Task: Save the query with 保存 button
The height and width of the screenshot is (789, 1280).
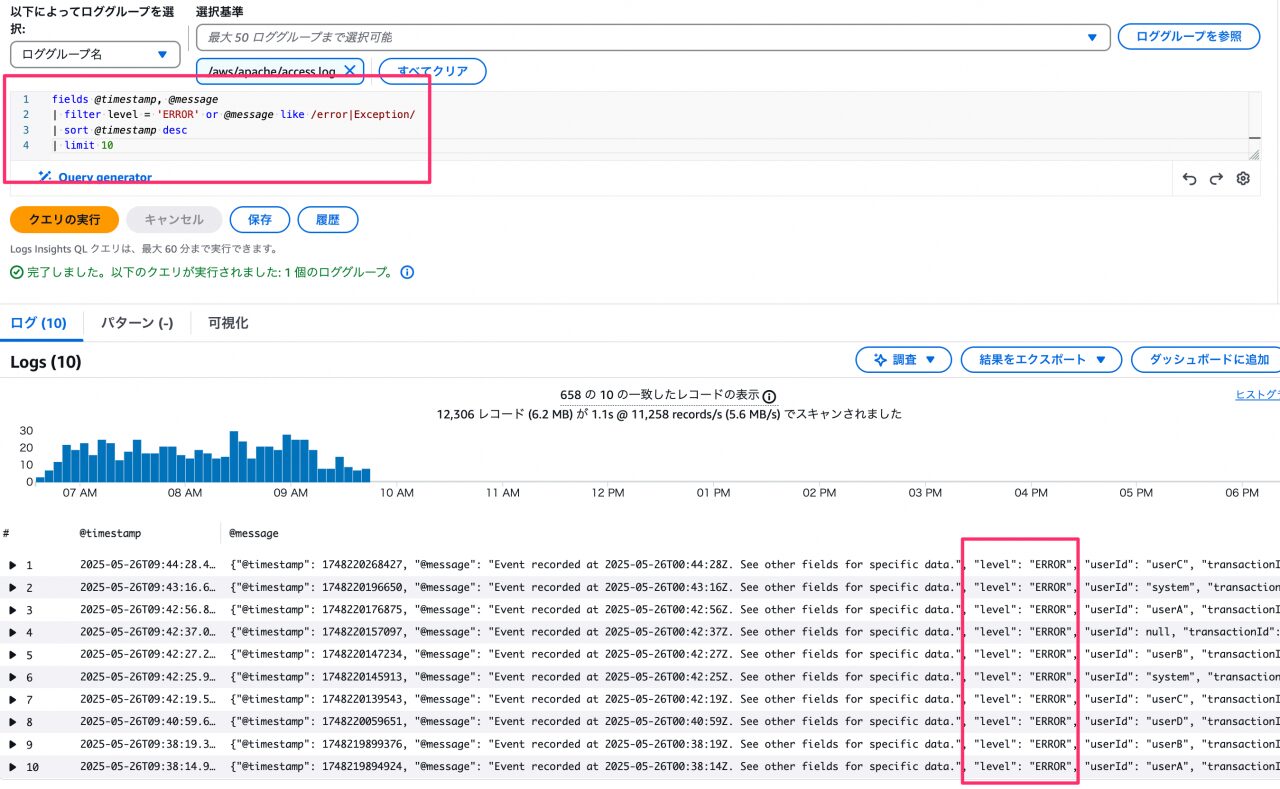Action: pos(260,219)
